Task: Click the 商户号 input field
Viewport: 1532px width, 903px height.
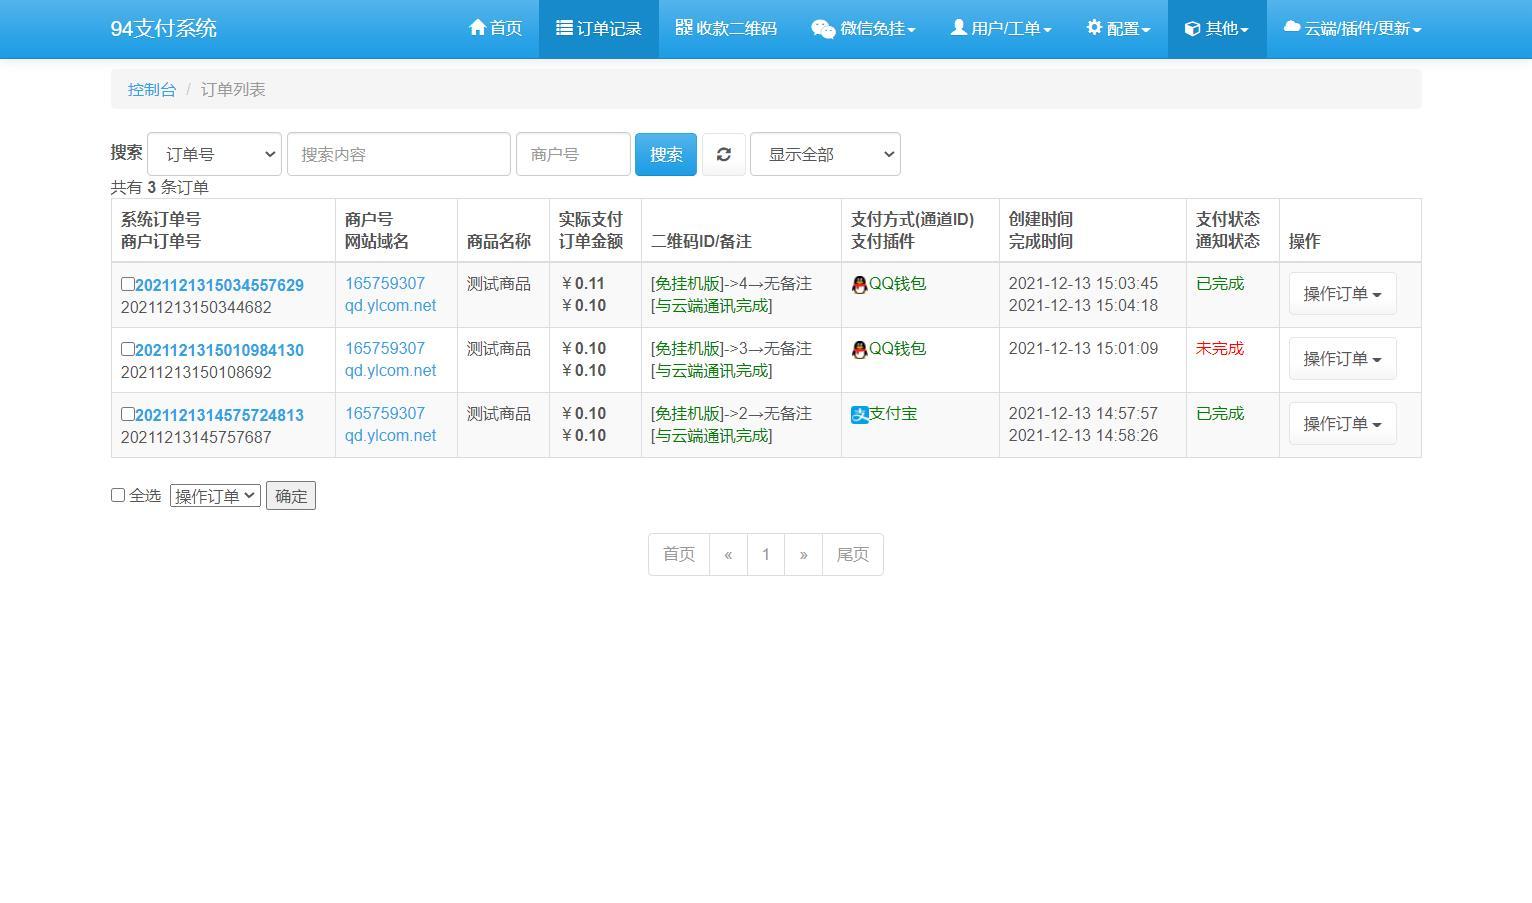Action: point(573,154)
